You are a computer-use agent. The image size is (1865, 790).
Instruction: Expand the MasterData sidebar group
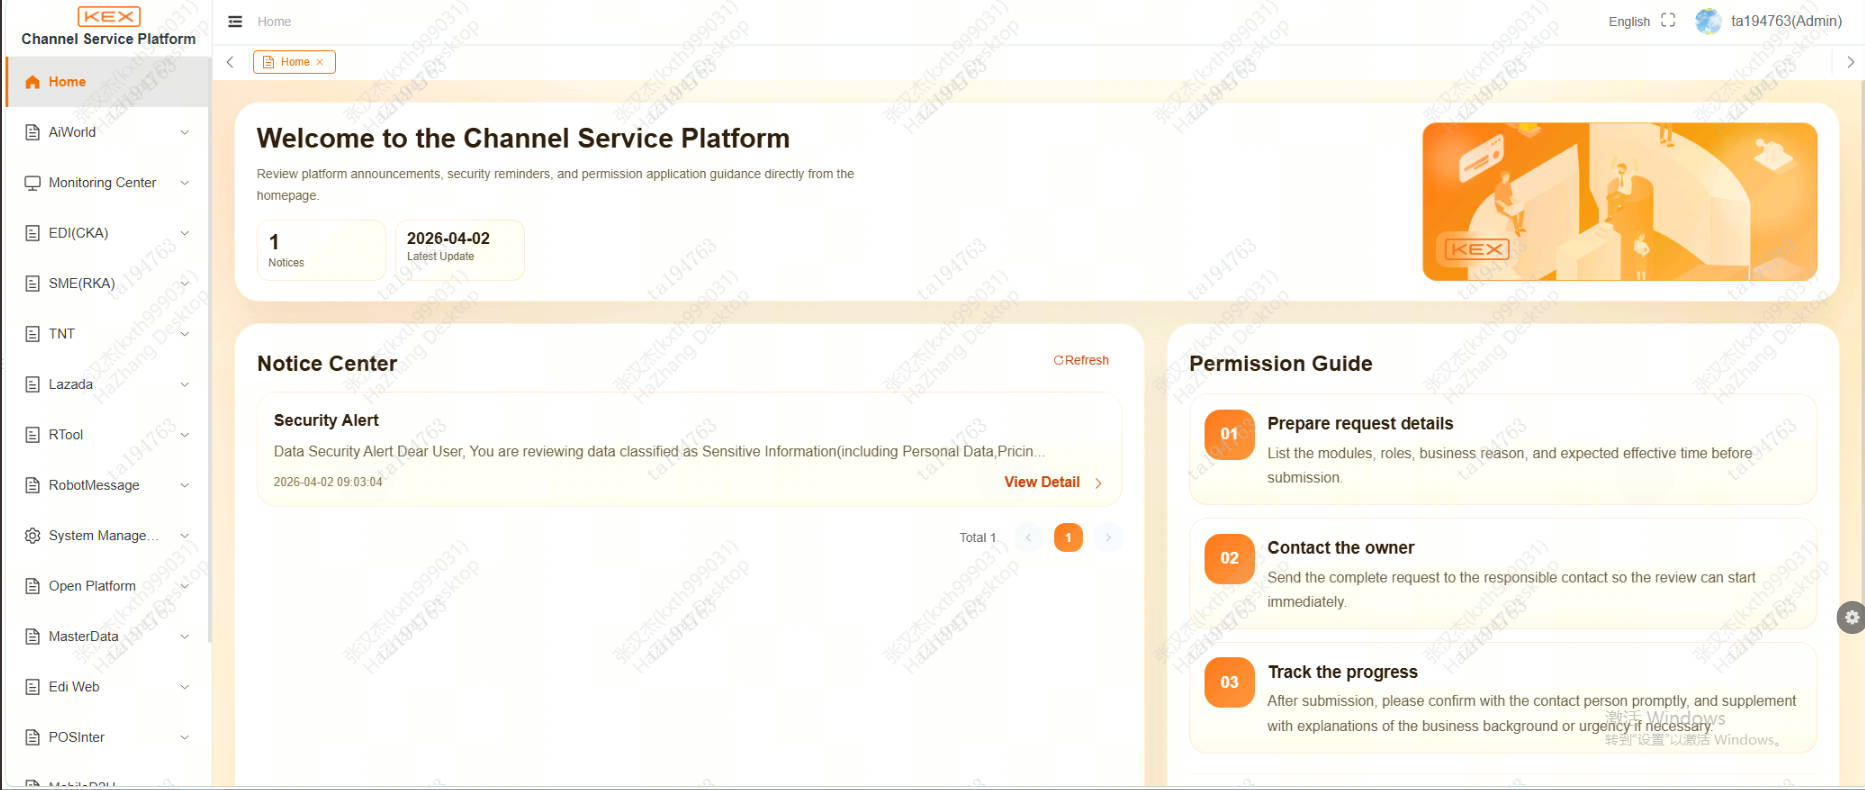point(107,636)
